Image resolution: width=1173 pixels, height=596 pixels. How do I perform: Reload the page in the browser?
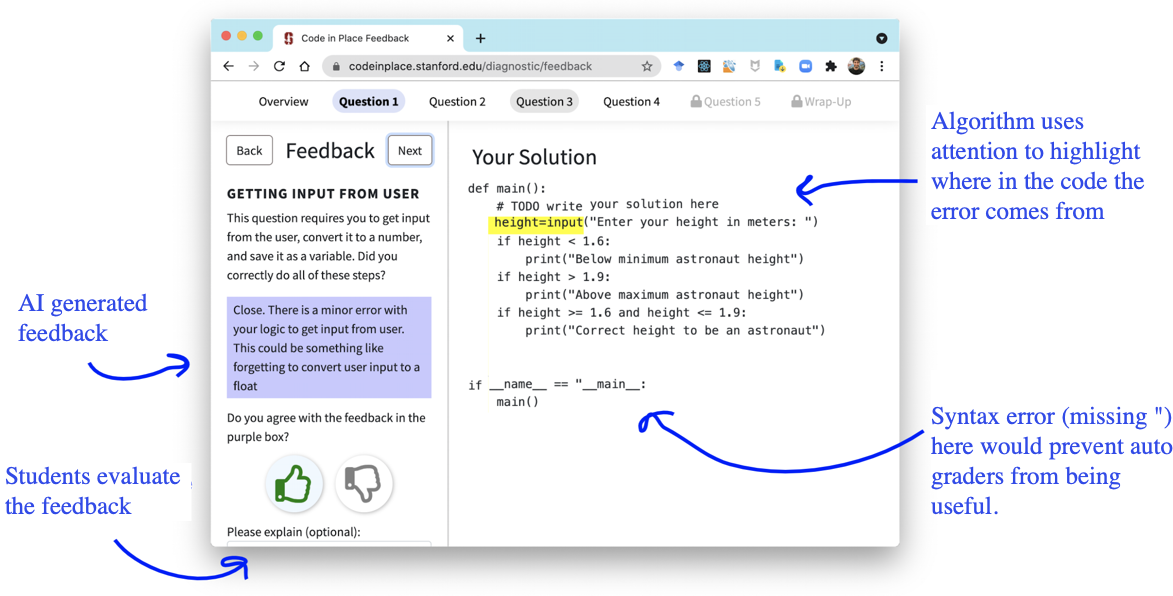coord(279,66)
